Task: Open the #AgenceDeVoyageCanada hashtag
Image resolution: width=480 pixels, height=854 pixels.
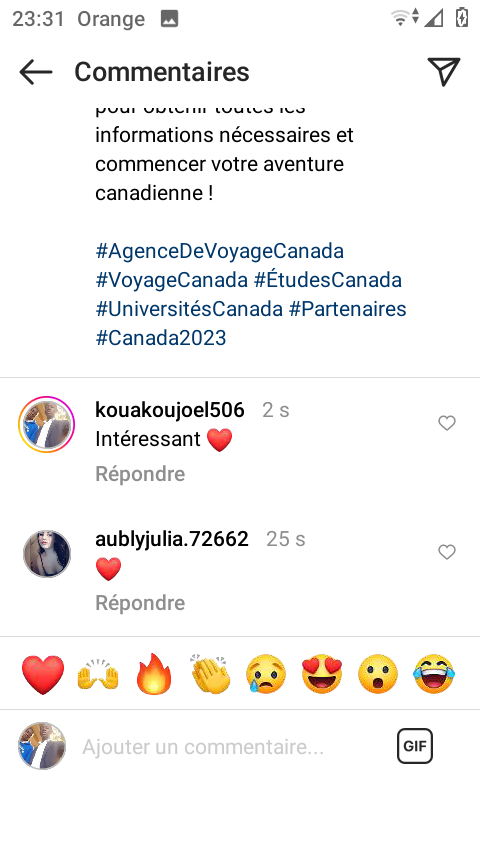Action: pyautogui.click(x=220, y=251)
